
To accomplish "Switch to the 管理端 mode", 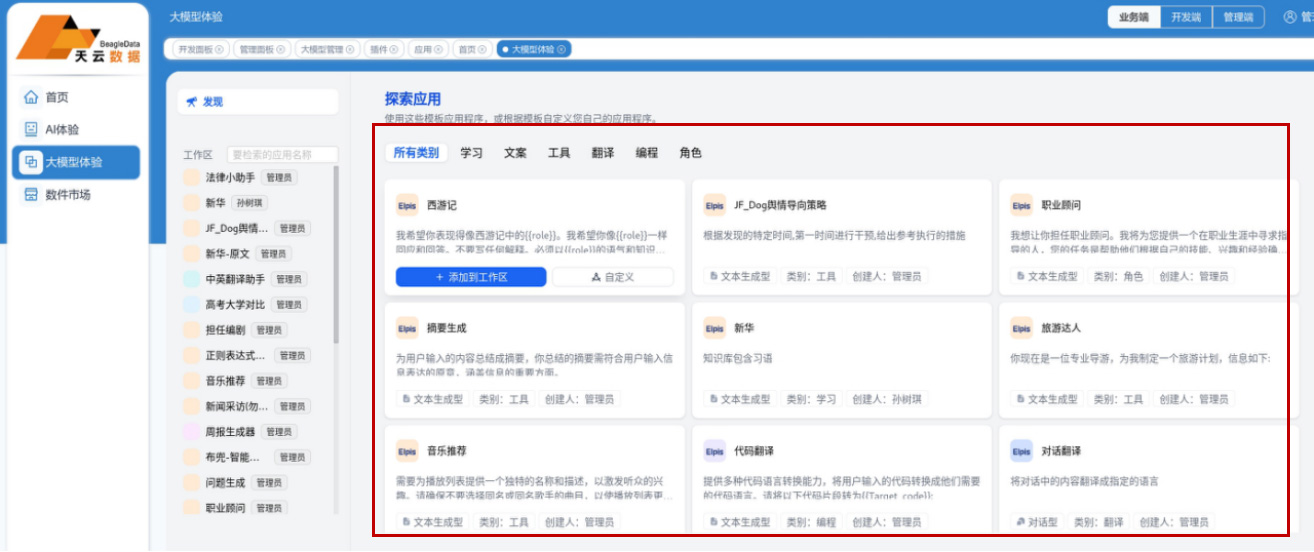I will click(x=1238, y=17).
